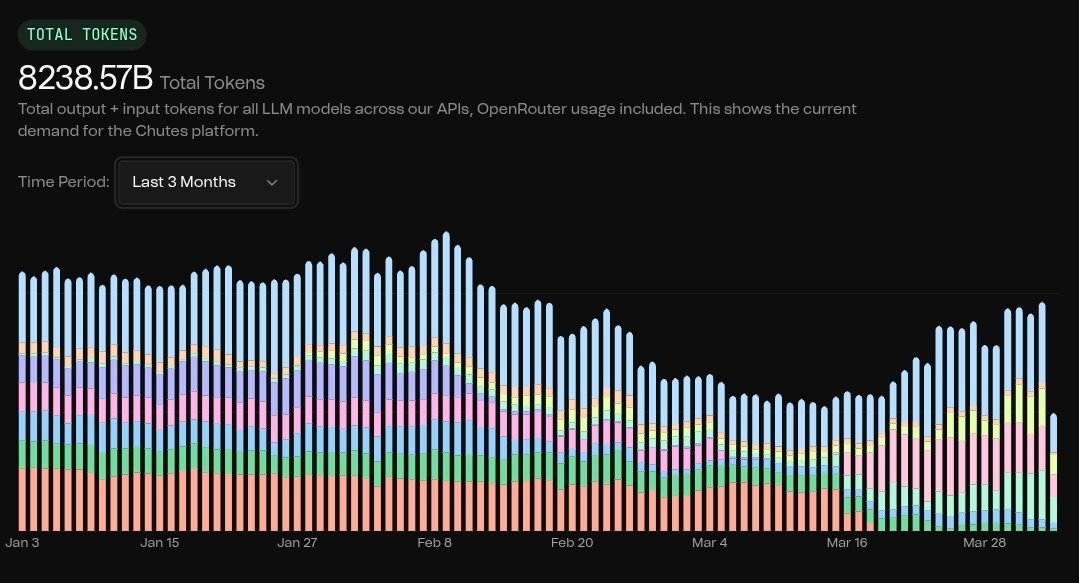Viewport: 1079px width, 583px height.
Task: Click the Jan 3 axis label
Action: coord(22,542)
